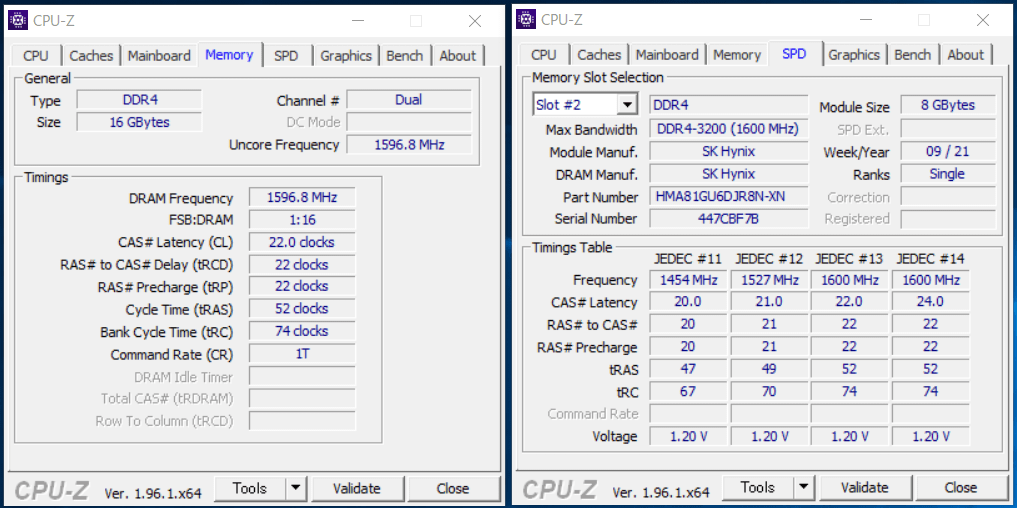Image resolution: width=1017 pixels, height=508 pixels.
Task: Open CPU tab in left CPU-Z window
Action: click(36, 56)
